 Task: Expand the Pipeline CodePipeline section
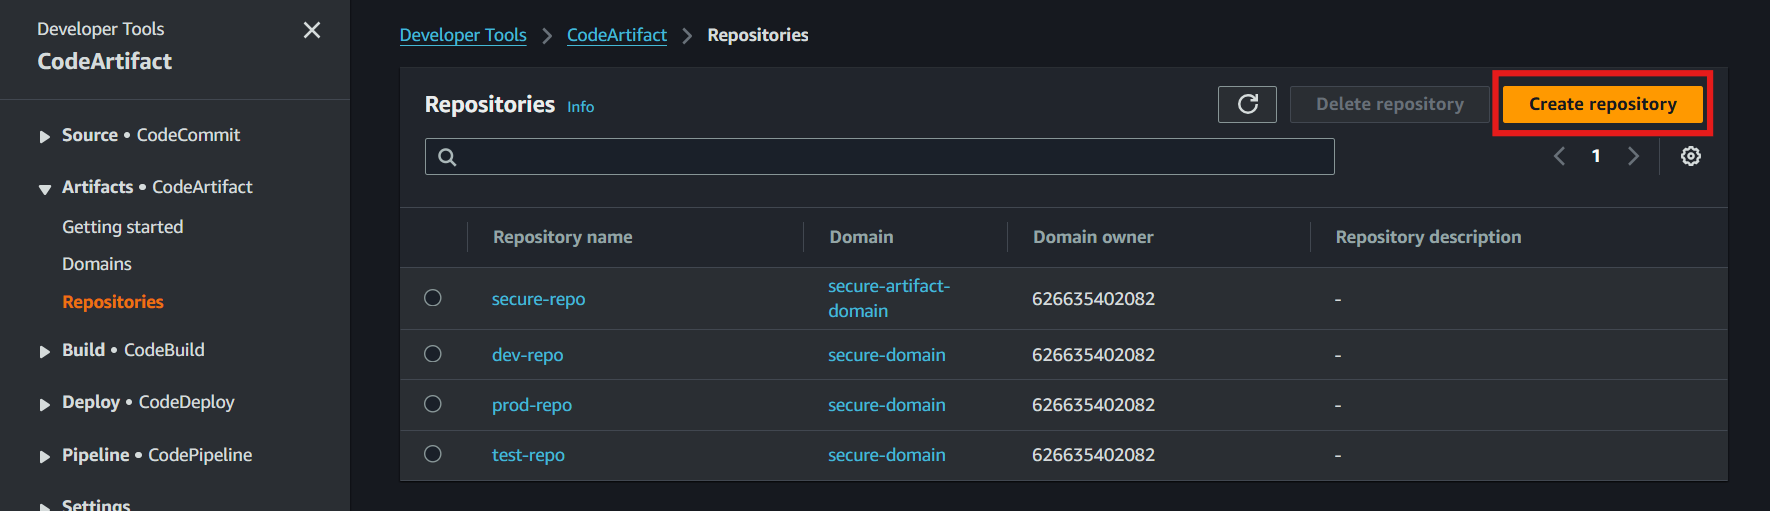tap(44, 456)
